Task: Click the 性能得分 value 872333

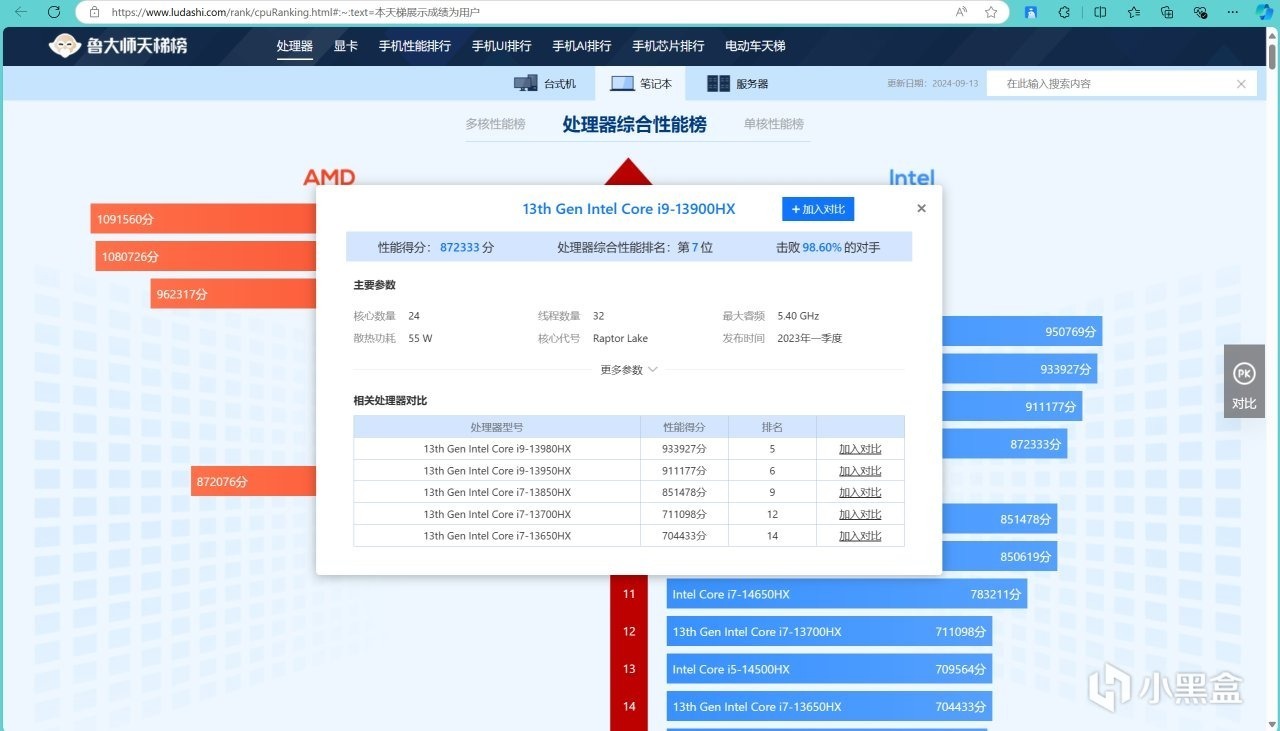Action: point(459,247)
